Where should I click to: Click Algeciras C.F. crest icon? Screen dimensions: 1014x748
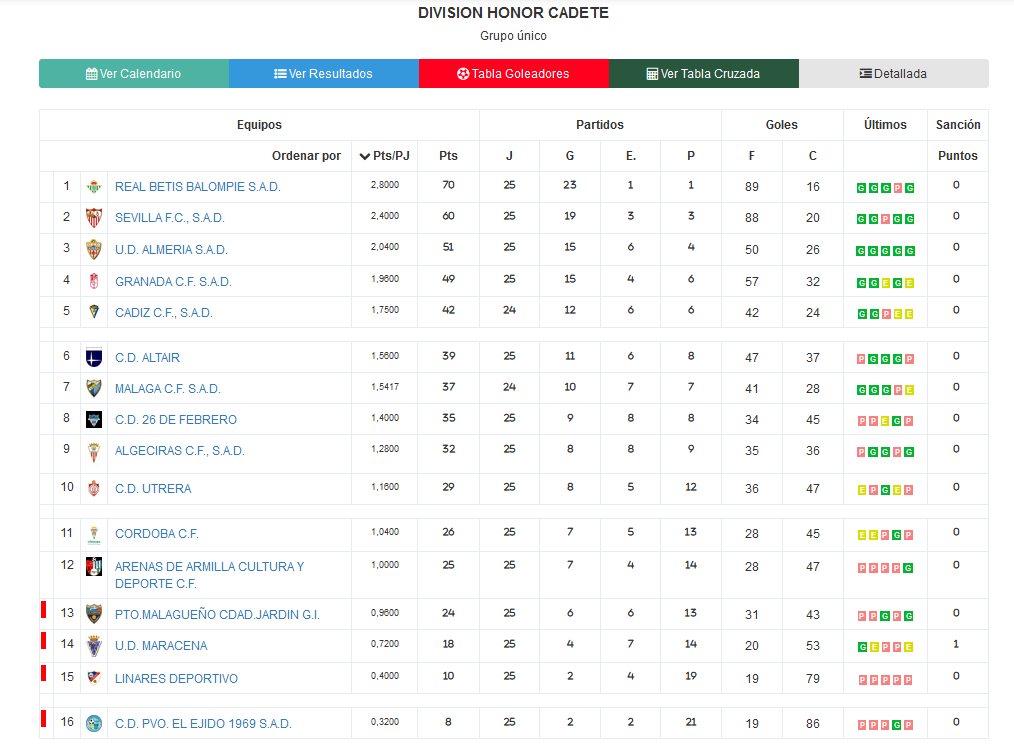[94, 451]
